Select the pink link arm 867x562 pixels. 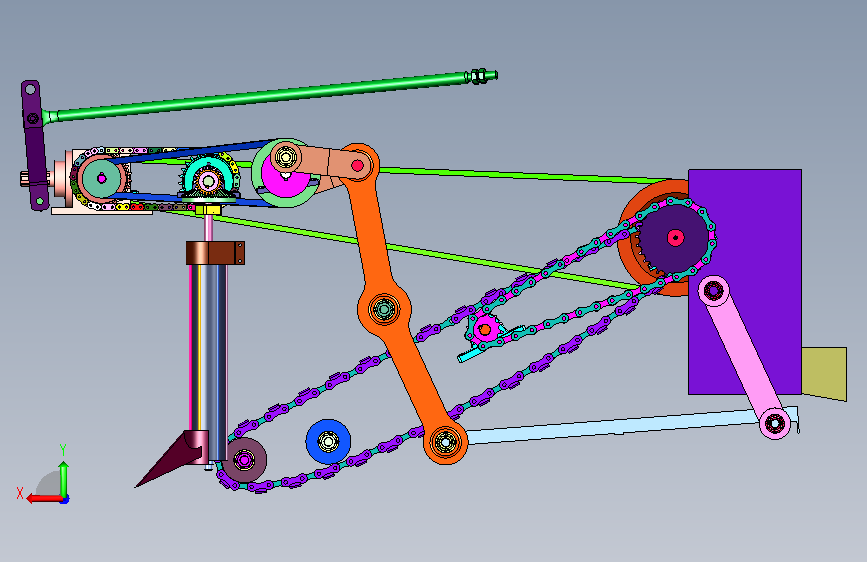pyautogui.click(x=744, y=357)
